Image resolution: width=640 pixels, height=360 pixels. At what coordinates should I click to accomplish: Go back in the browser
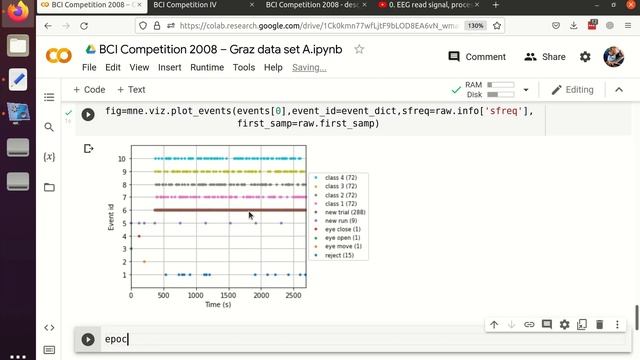tap(48, 26)
